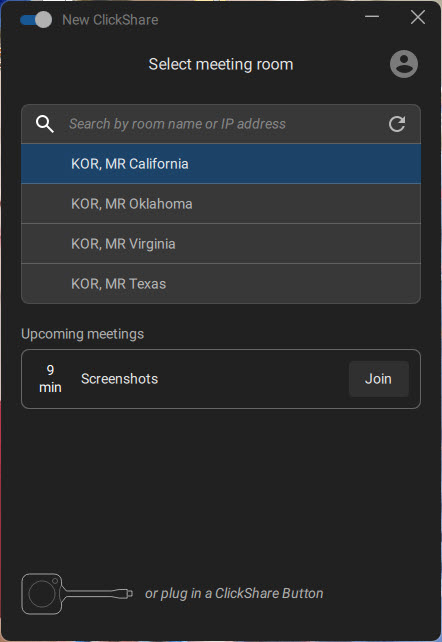This screenshot has height=642, width=442.
Task: Click the Select meeting room heading
Action: click(221, 64)
